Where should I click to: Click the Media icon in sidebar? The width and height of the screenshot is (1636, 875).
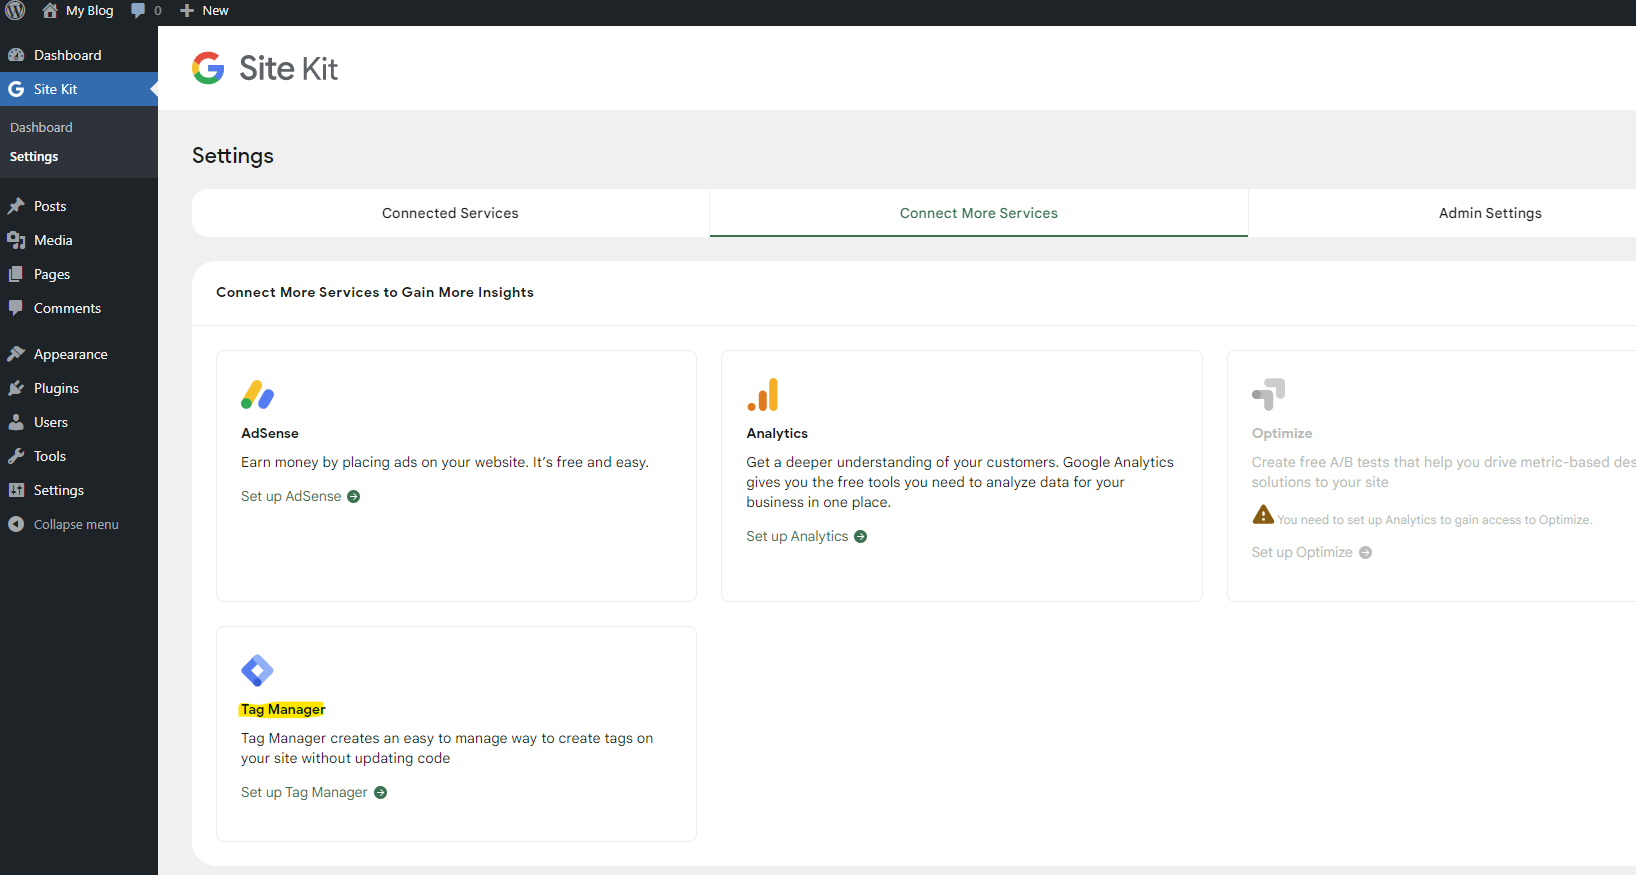[16, 240]
